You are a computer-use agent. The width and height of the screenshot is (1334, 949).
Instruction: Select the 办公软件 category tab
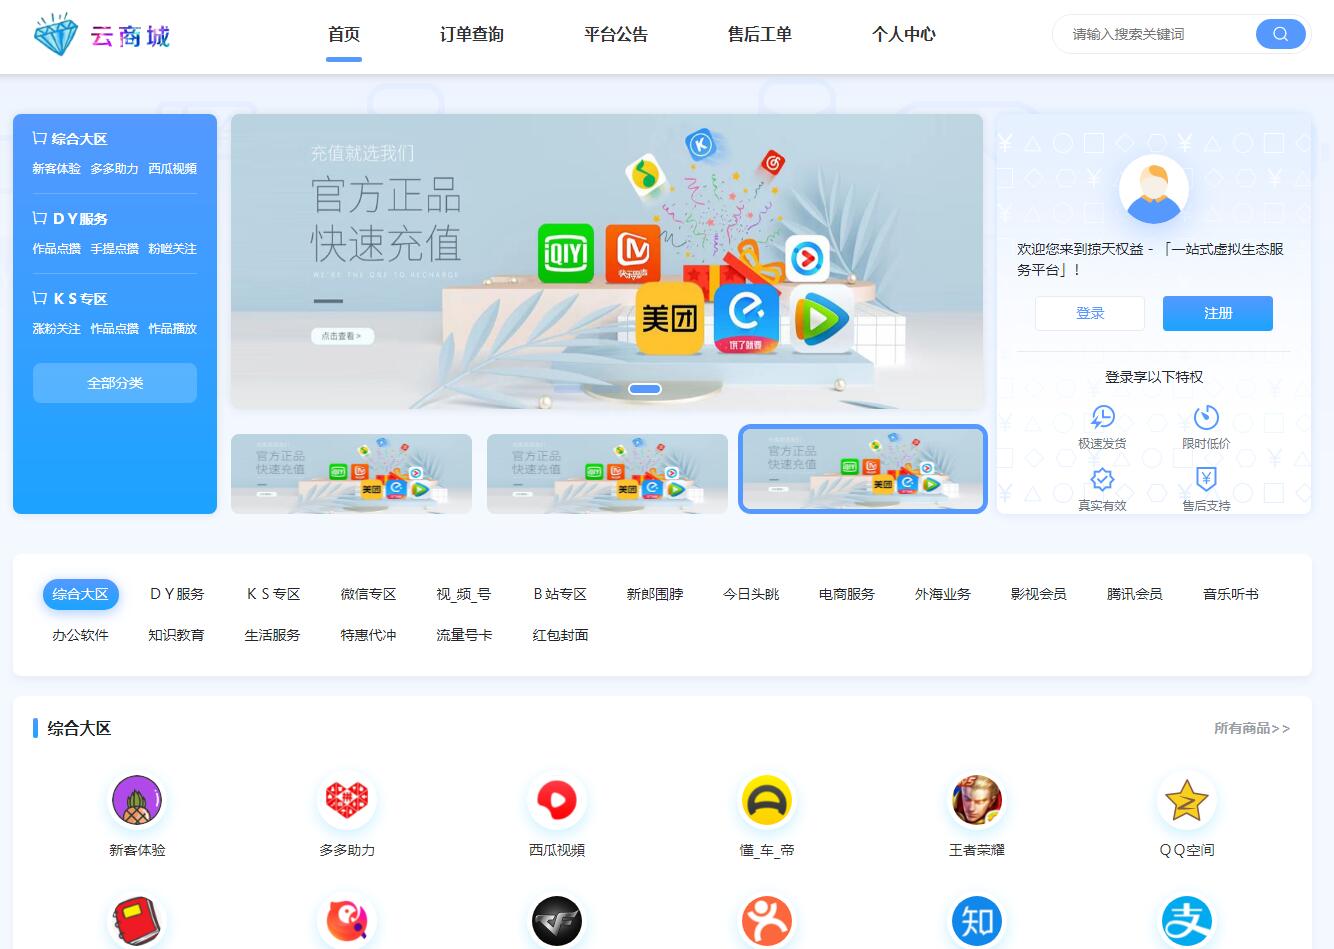81,635
